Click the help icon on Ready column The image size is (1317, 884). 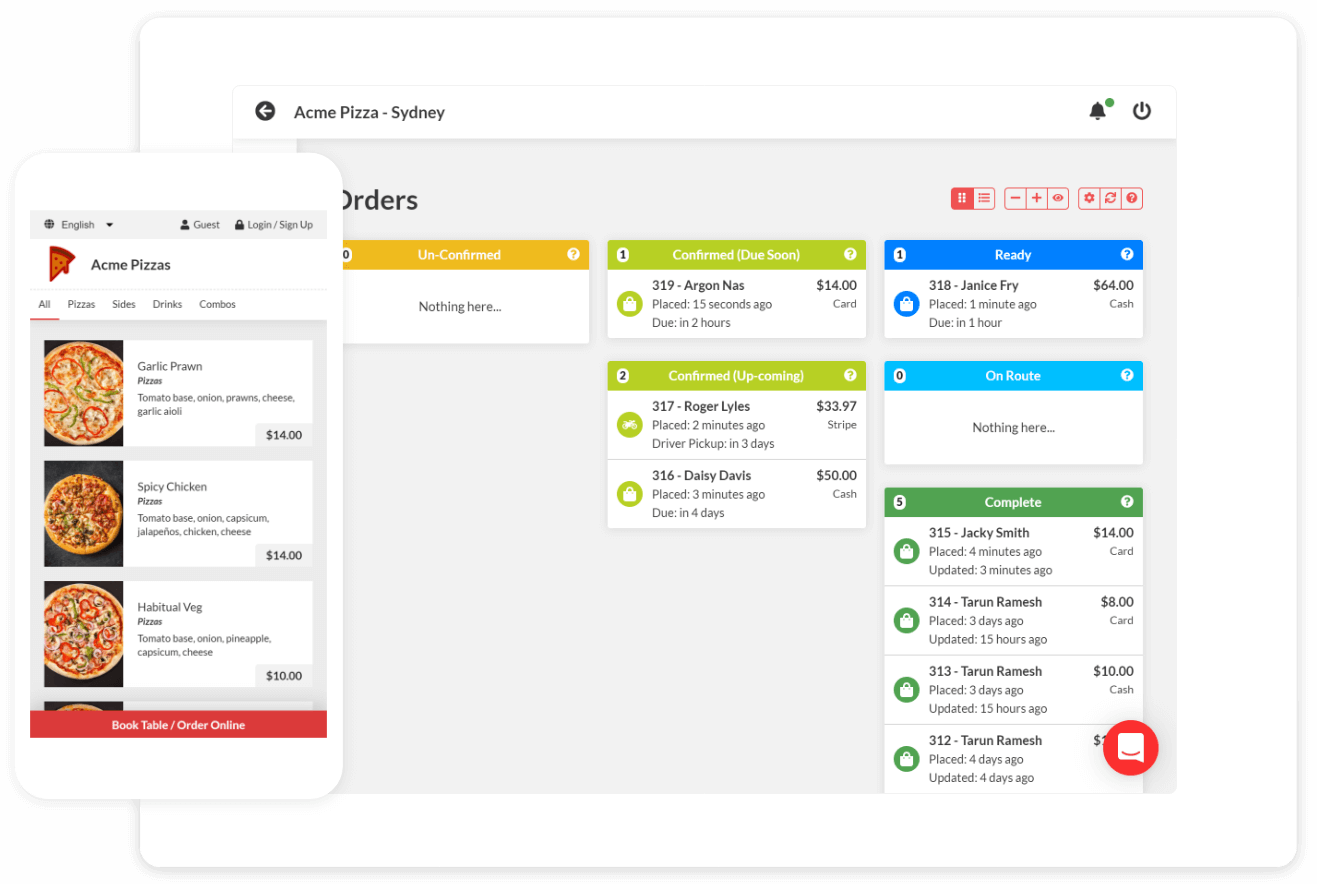click(1127, 254)
